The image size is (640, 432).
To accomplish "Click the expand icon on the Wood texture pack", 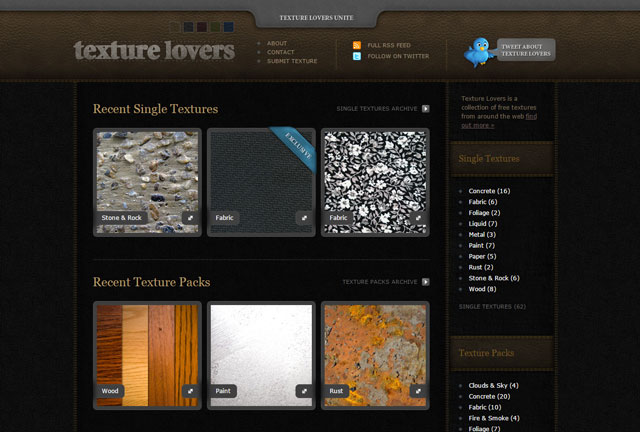I will coord(190,391).
